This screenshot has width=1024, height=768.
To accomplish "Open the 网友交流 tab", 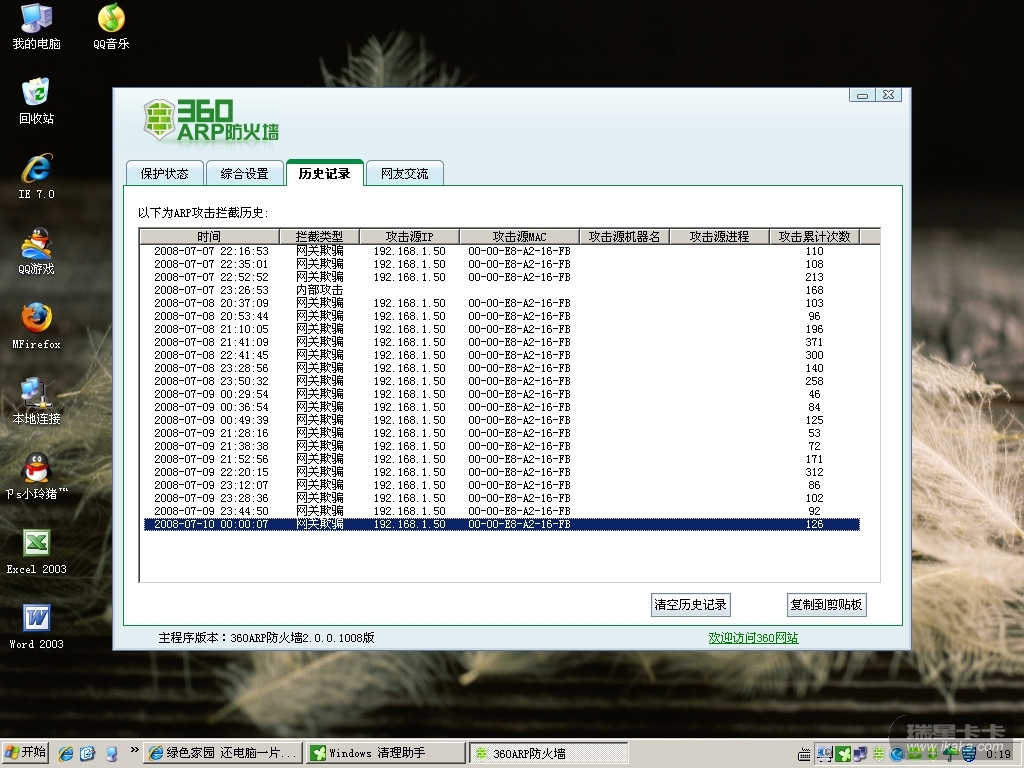I will 404,173.
